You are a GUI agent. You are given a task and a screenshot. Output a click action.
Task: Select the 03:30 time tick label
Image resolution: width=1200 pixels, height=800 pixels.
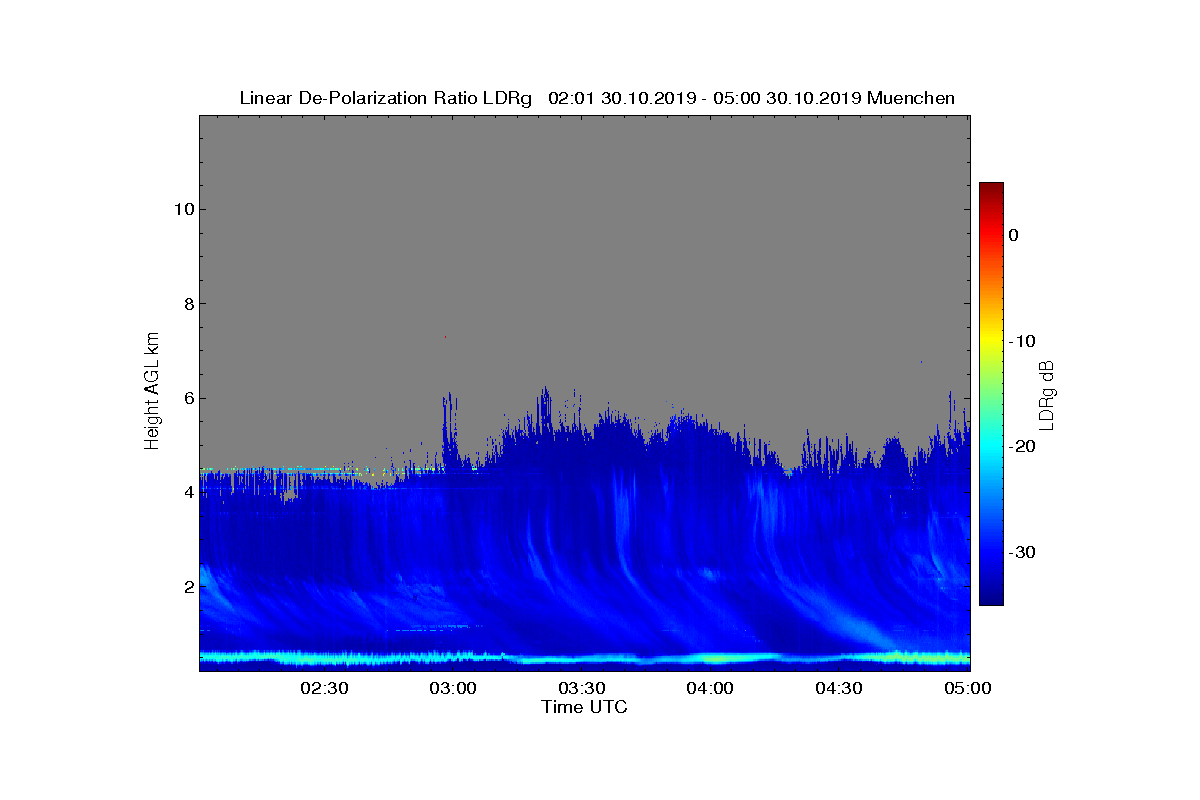tap(582, 688)
